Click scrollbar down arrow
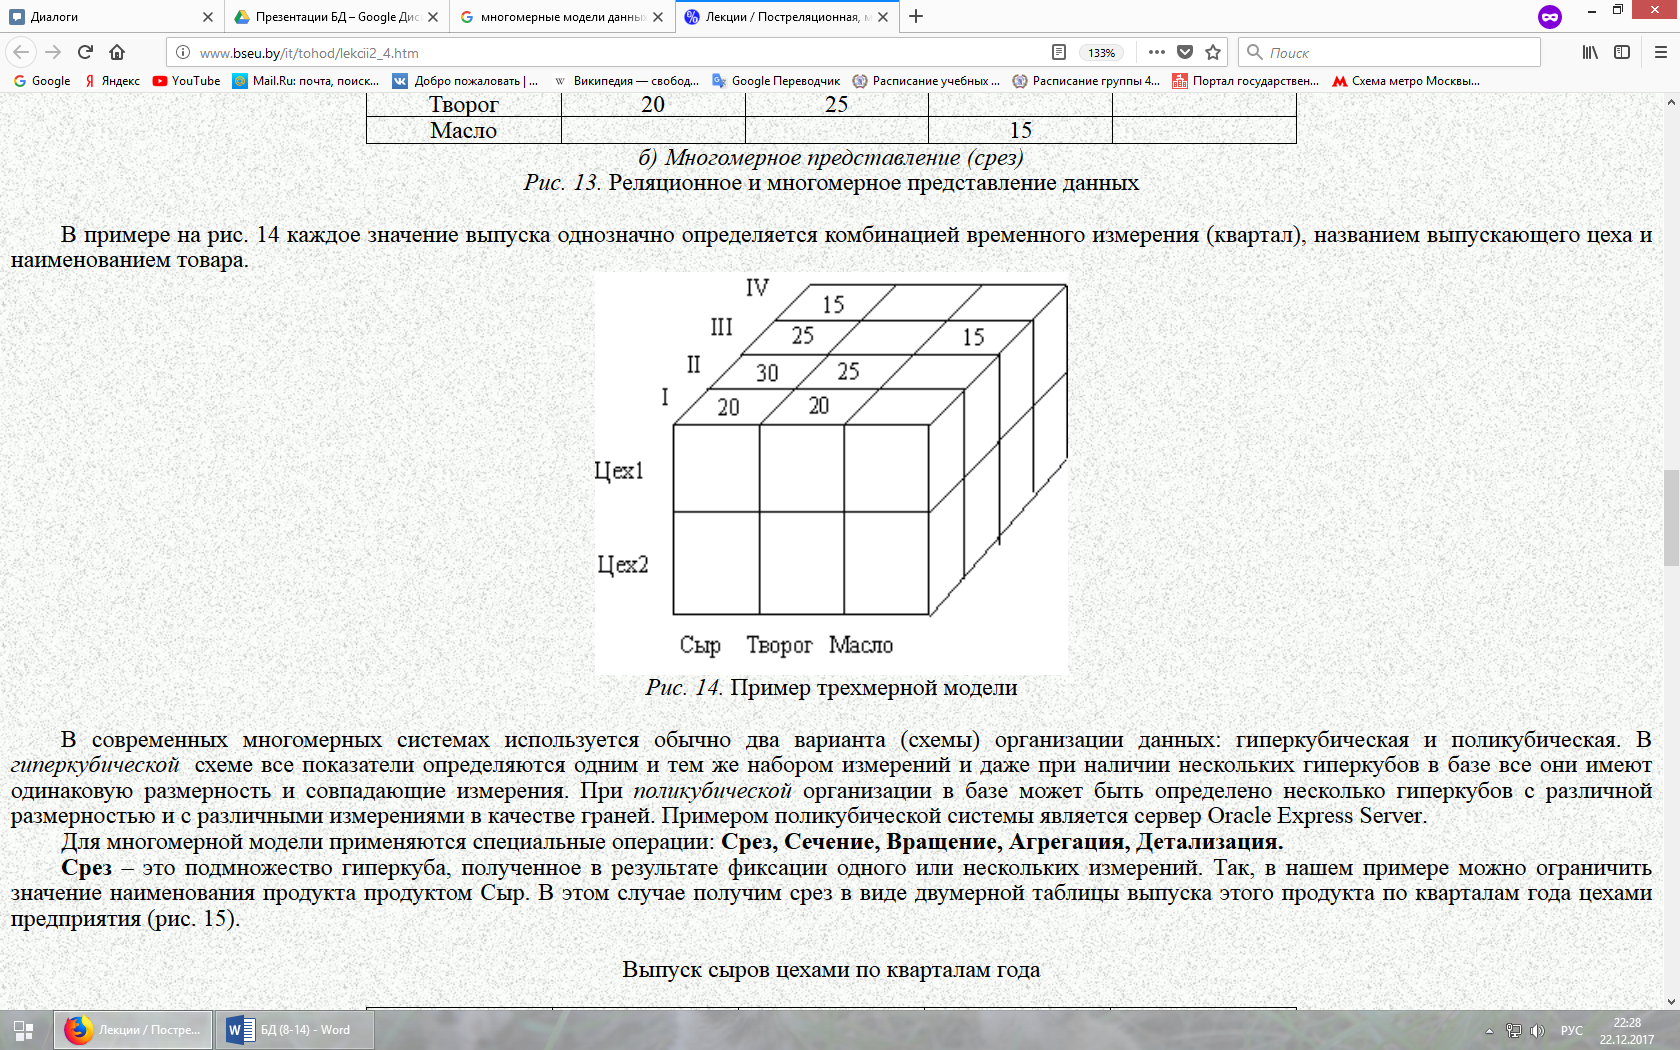This screenshot has height=1050, width=1680. coord(1671,1001)
